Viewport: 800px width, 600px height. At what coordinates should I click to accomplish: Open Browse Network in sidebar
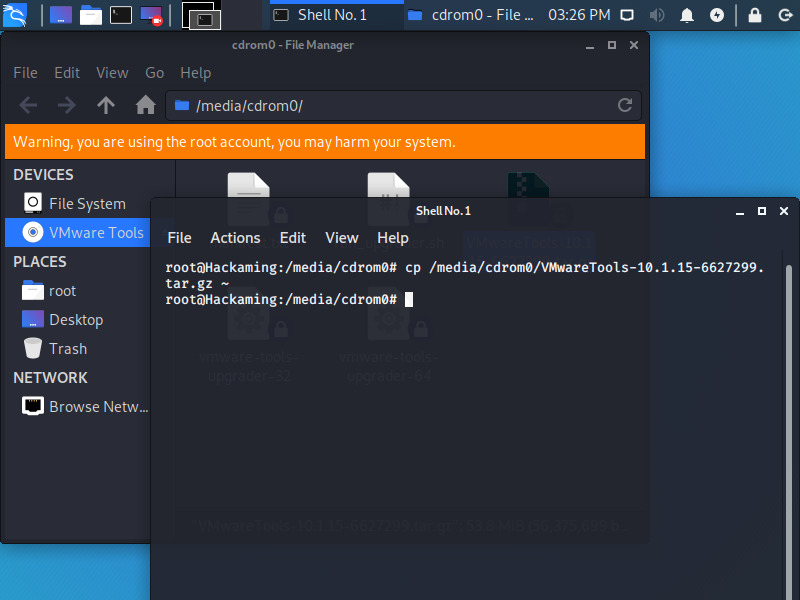point(78,407)
